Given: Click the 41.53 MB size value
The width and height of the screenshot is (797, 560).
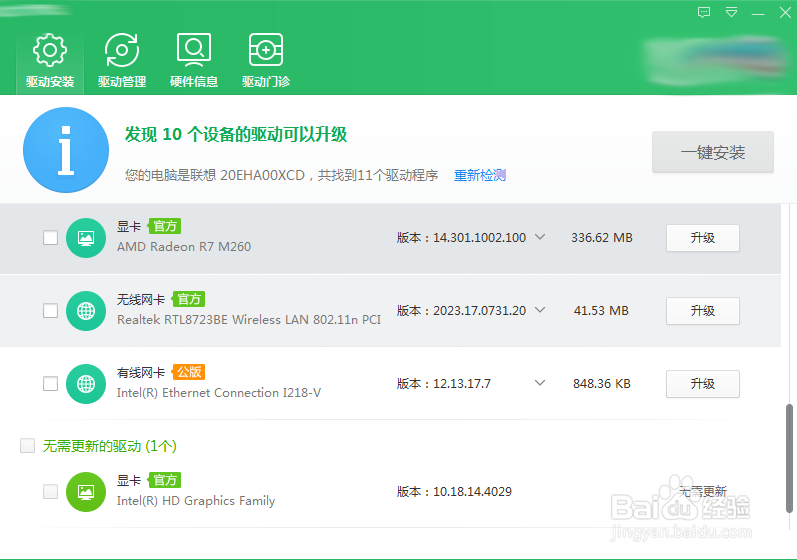Looking at the screenshot, I should pos(601,310).
